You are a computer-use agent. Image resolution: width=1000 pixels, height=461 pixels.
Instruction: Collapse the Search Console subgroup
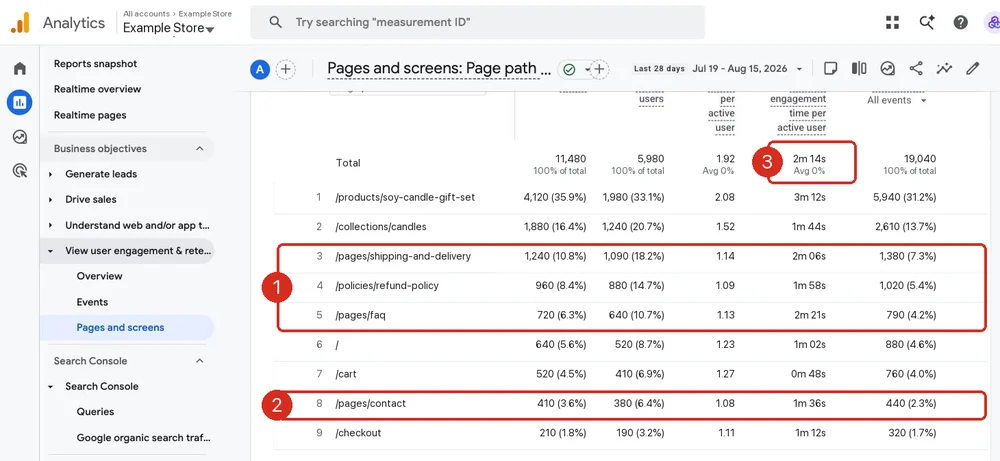click(x=51, y=386)
